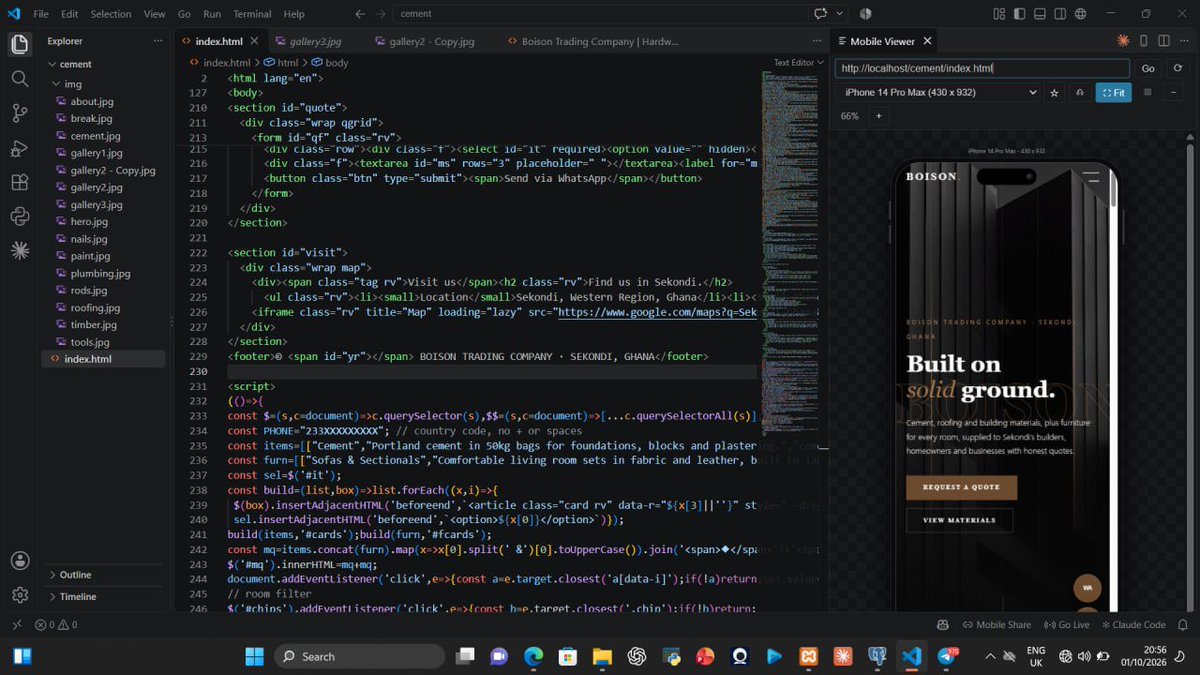The width and height of the screenshot is (1200, 675).
Task: Open Run and Debug view
Action: click(19, 148)
